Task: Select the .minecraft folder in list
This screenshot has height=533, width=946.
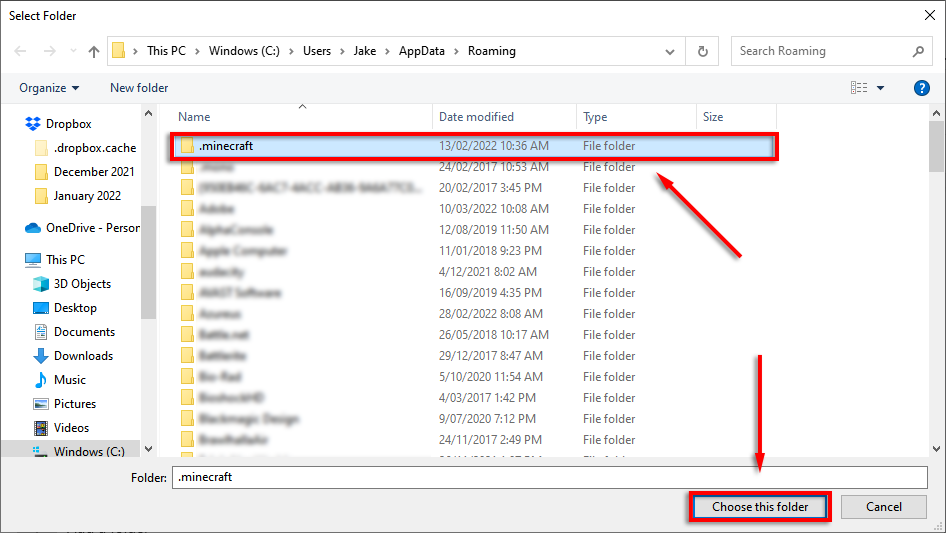Action: click(226, 146)
